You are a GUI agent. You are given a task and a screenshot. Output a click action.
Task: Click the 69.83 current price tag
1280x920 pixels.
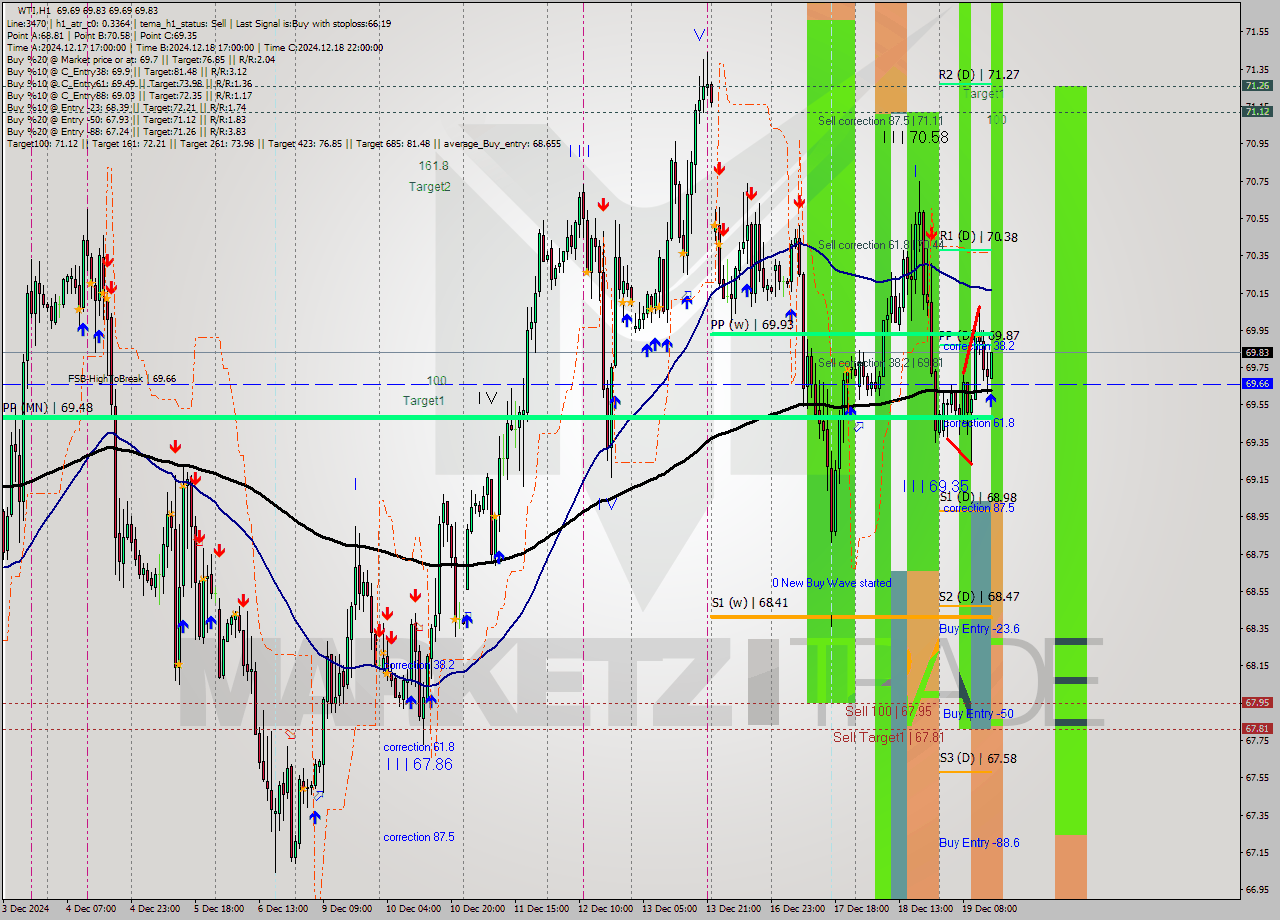pos(1257,353)
